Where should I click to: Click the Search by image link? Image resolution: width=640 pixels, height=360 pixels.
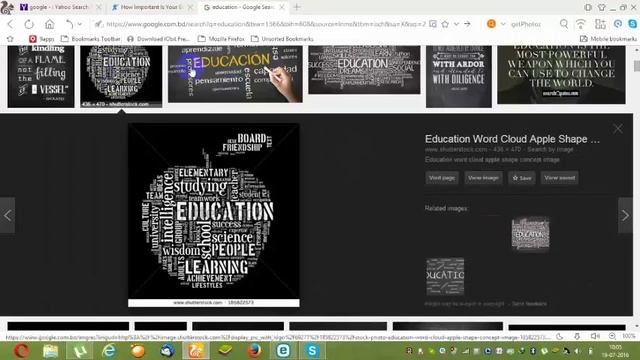pos(550,149)
